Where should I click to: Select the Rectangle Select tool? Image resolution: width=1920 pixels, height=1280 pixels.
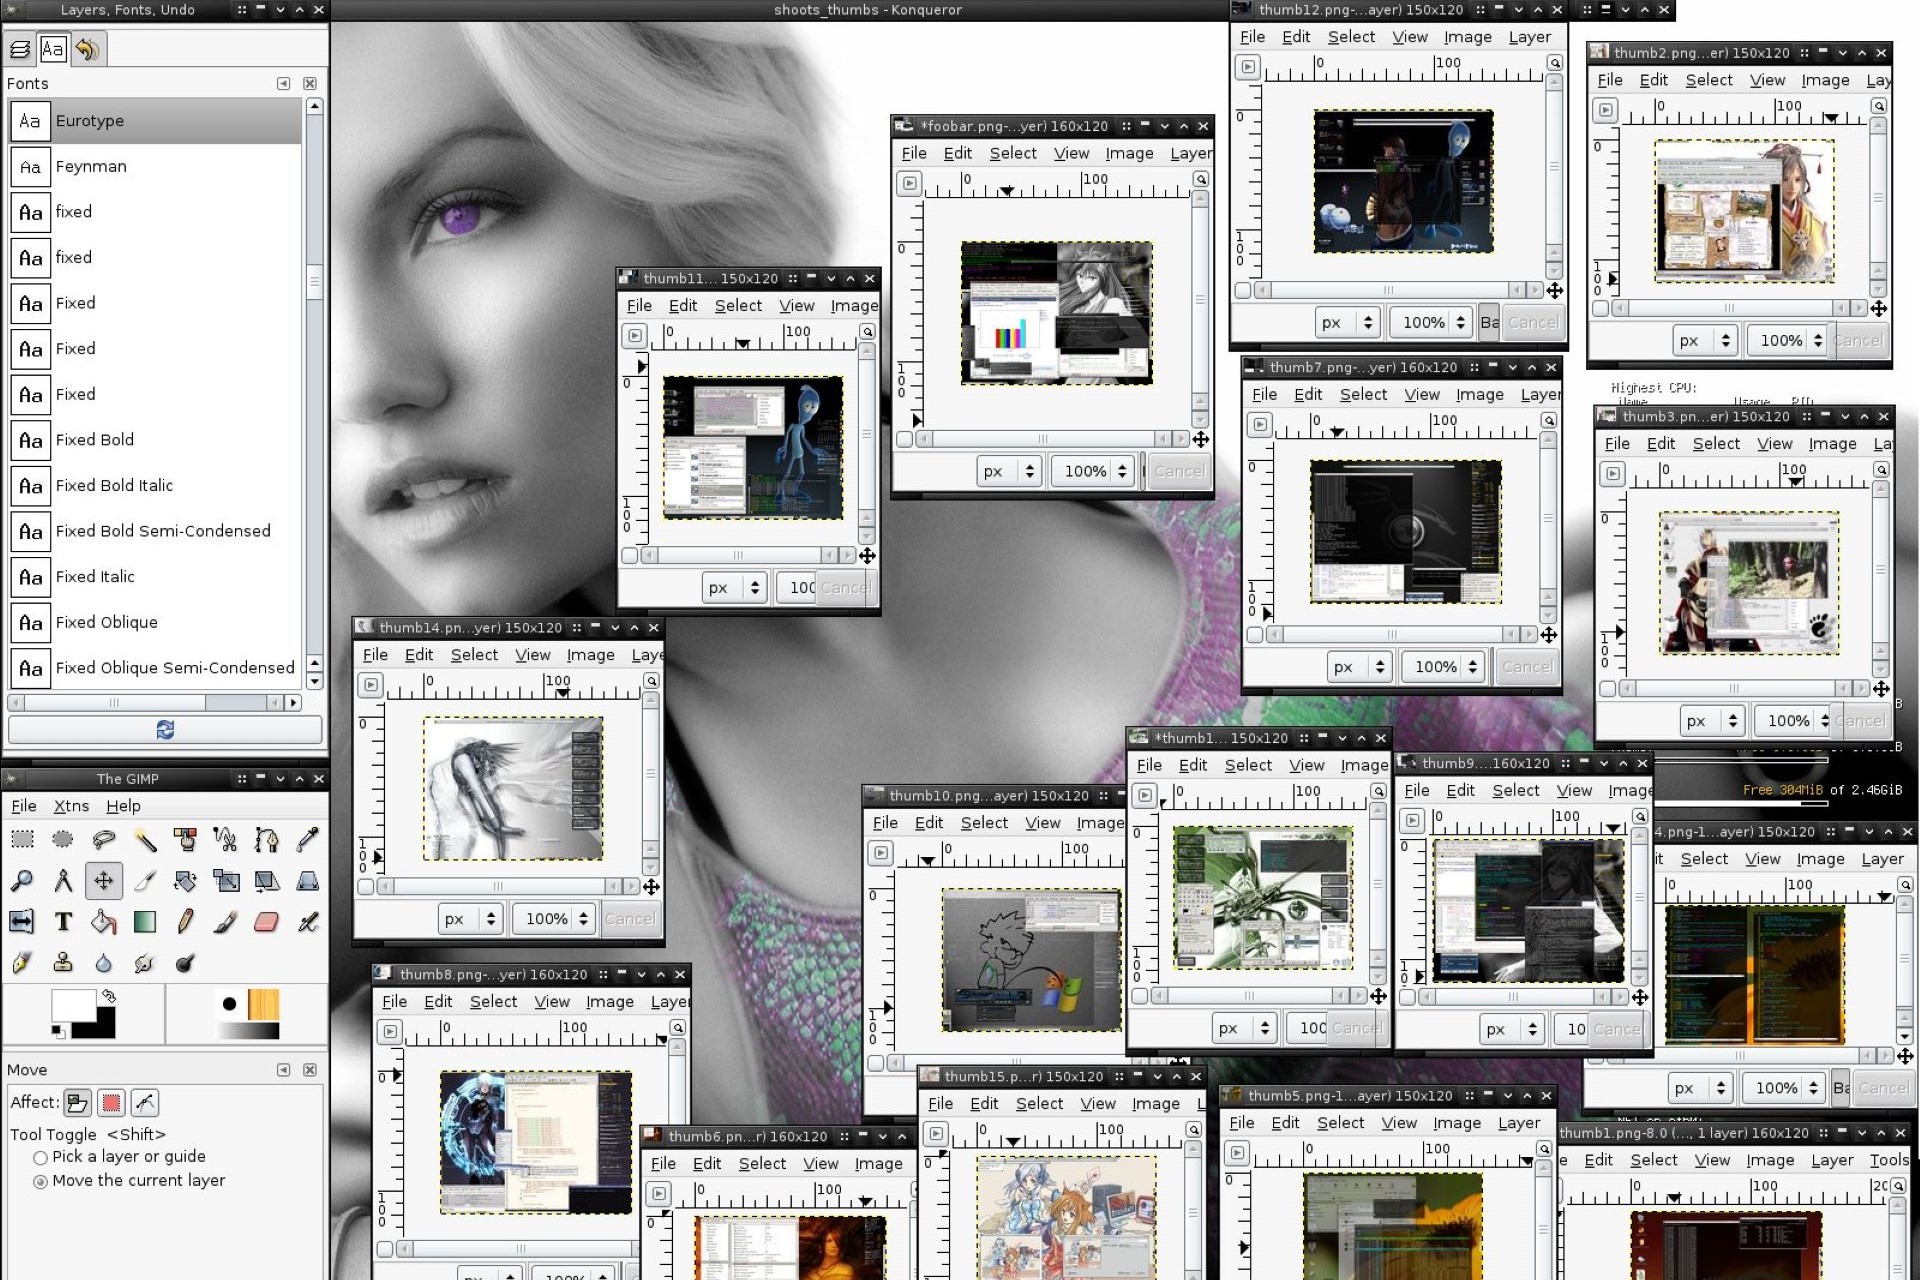pos(22,840)
